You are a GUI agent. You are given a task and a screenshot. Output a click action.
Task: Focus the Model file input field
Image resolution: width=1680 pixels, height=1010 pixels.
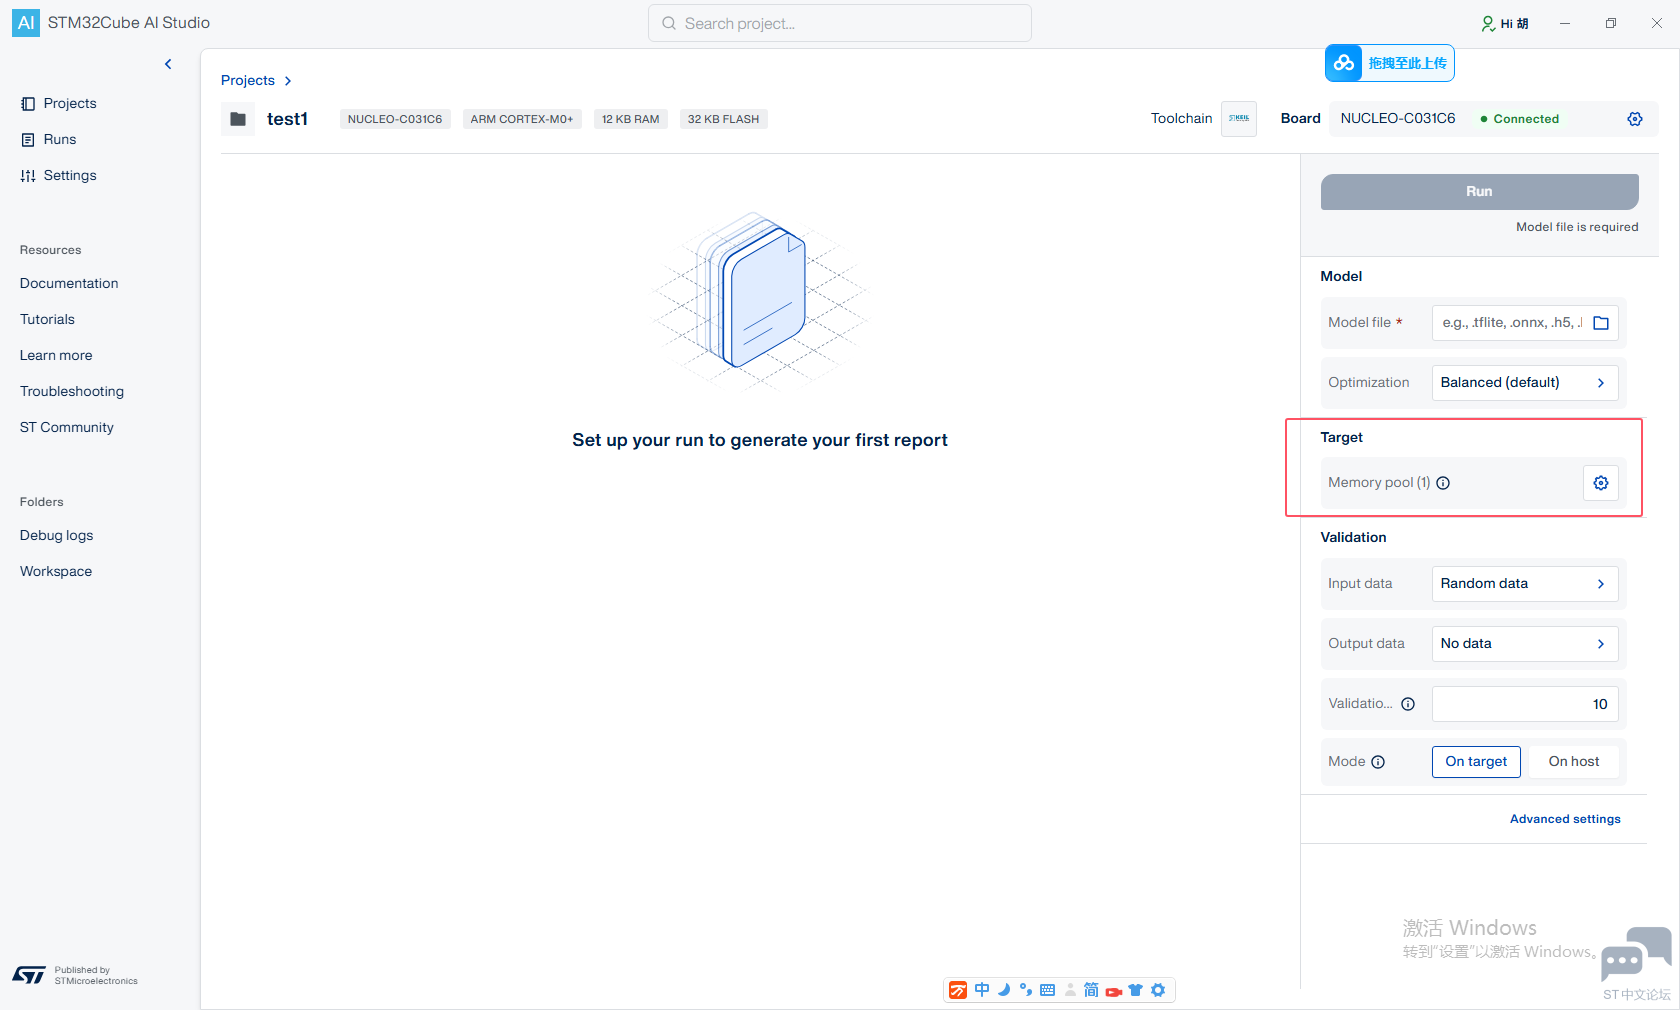(1510, 322)
